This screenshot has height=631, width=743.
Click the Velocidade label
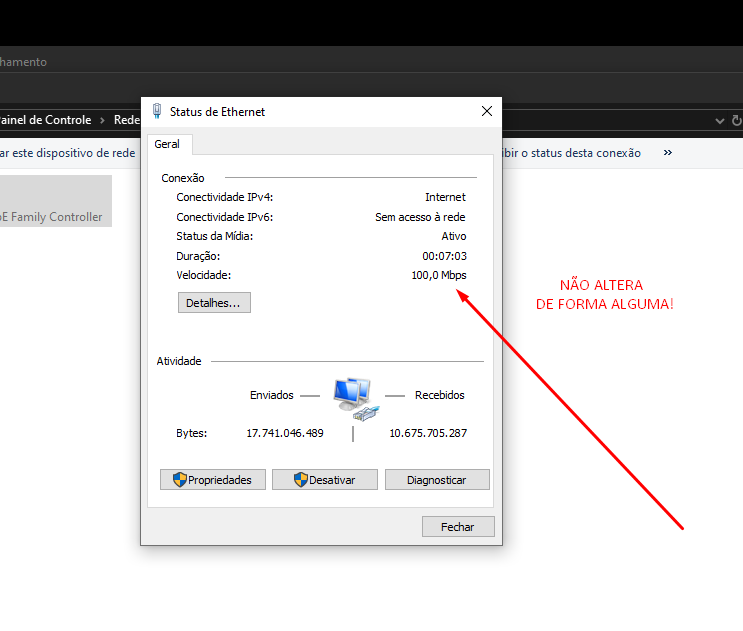click(204, 275)
